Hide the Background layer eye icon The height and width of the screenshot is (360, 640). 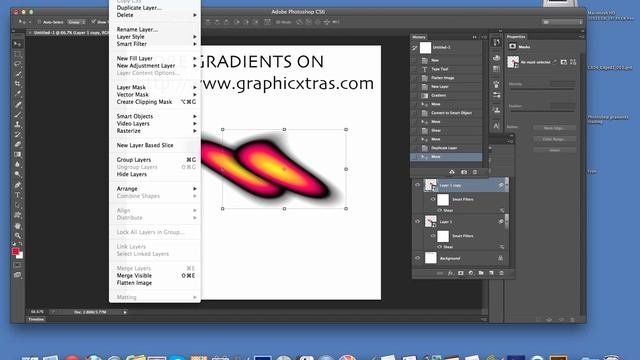[417, 258]
